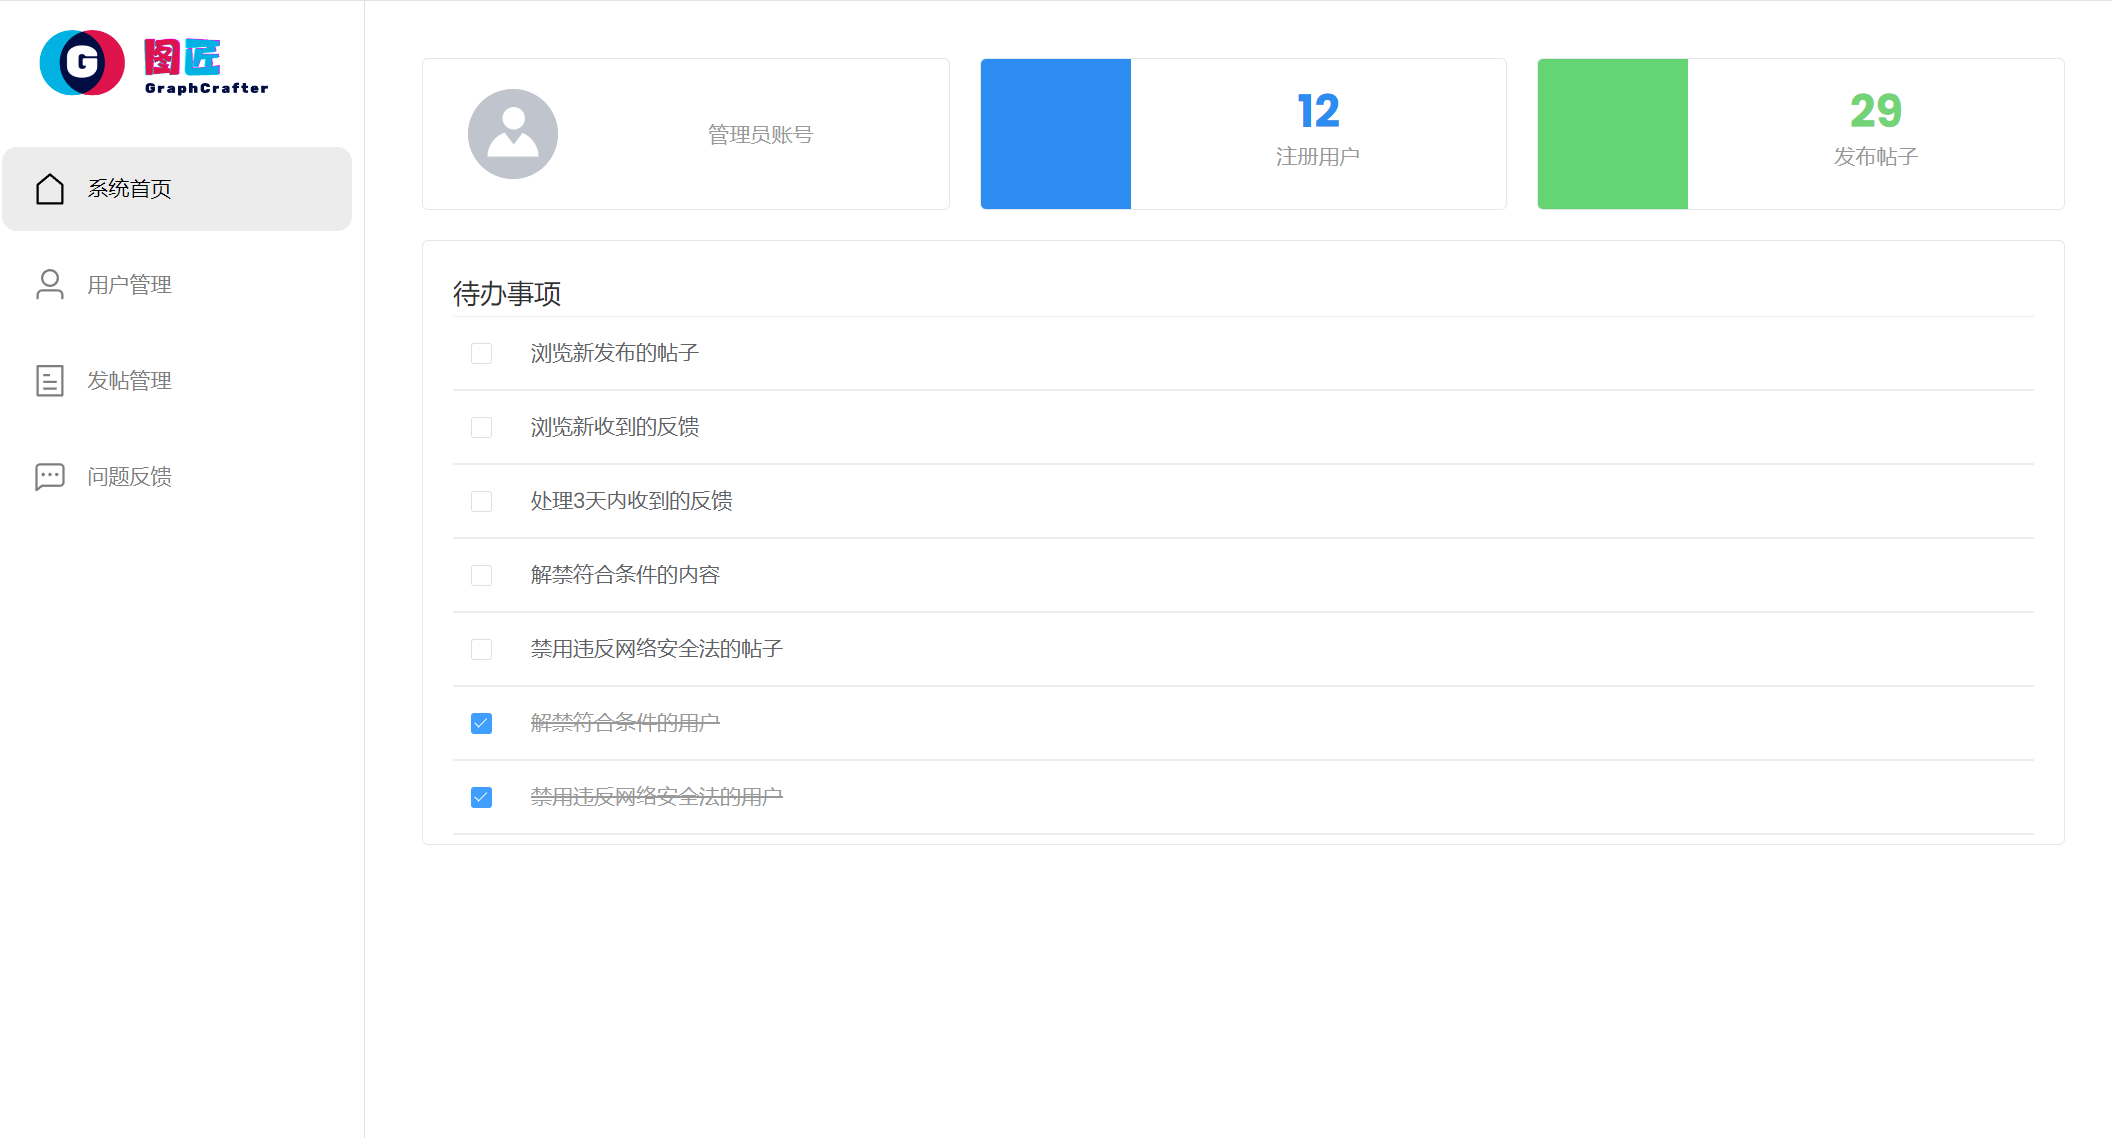The image size is (2112, 1138).
Task: Click the 图匠 GraphCrafter text logo
Action: pyautogui.click(x=206, y=67)
